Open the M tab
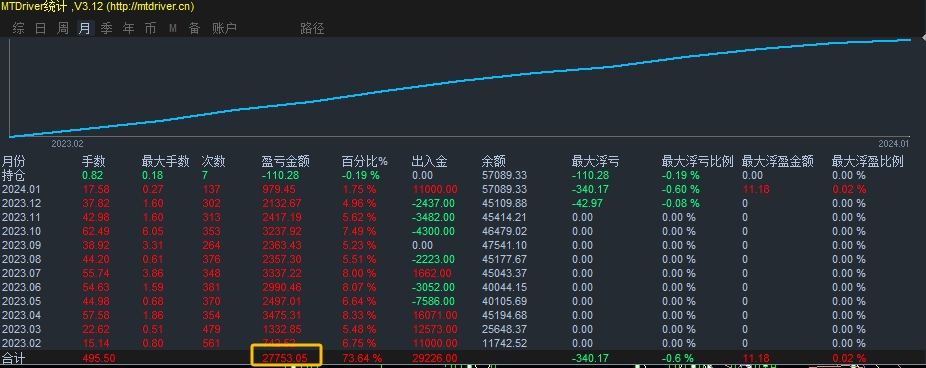926x368 pixels. pyautogui.click(x=173, y=28)
